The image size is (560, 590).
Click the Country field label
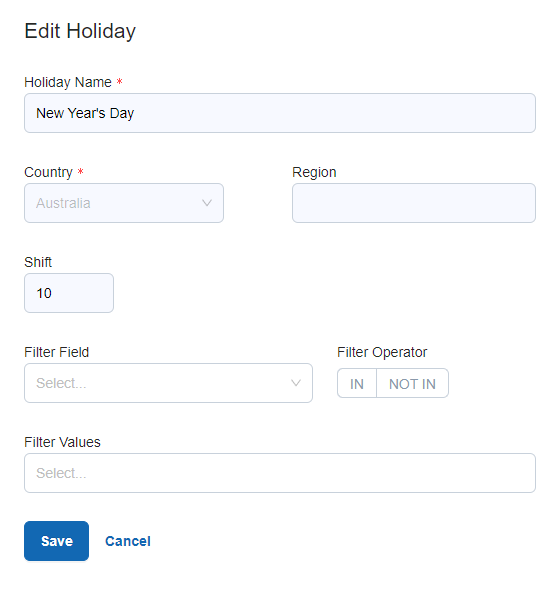pos(48,172)
